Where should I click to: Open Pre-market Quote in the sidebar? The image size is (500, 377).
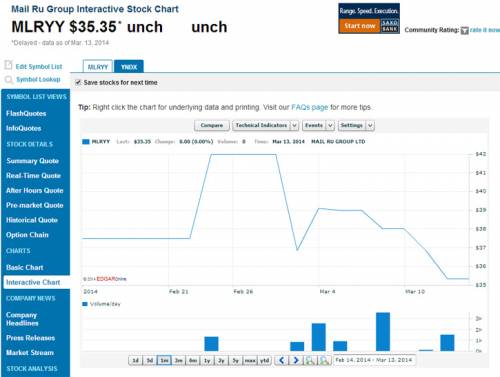click(x=35, y=205)
